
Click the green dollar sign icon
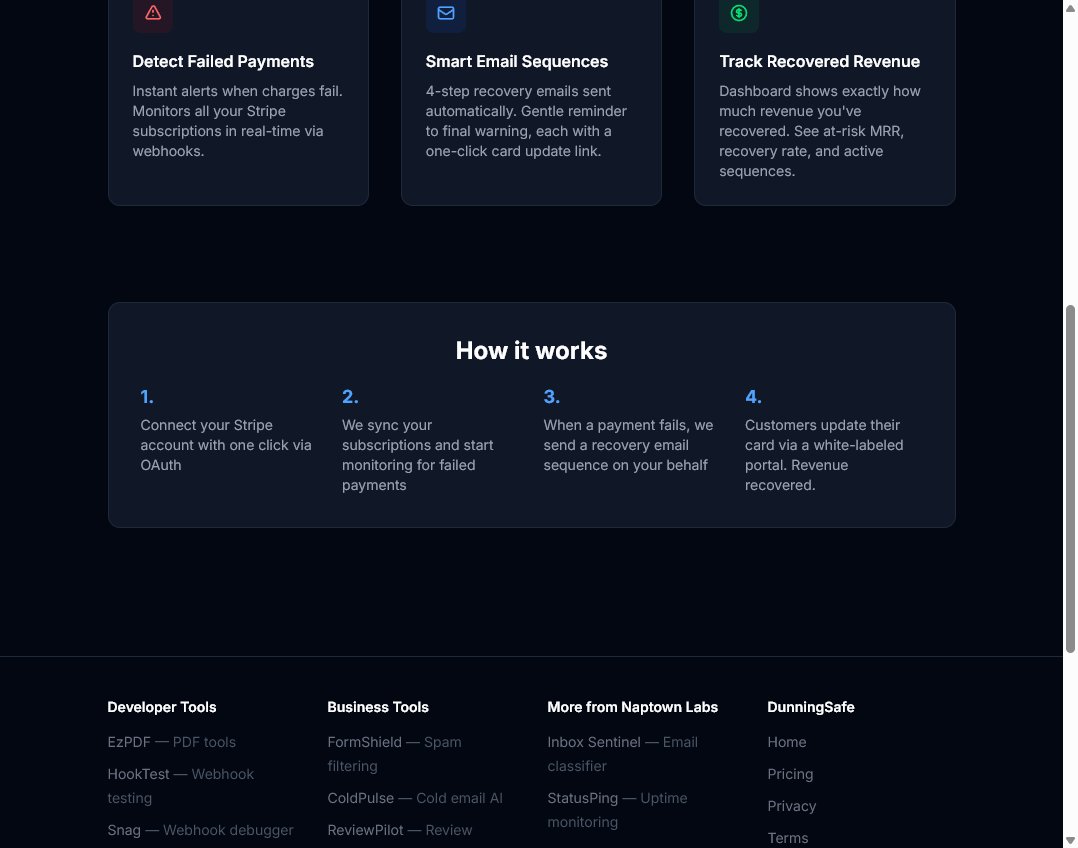pyautogui.click(x=739, y=13)
